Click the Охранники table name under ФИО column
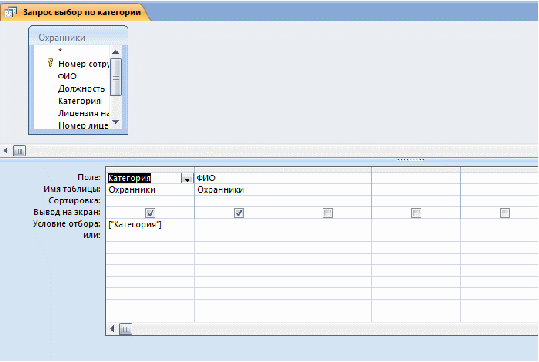The width and height of the screenshot is (539, 362). coord(221,190)
